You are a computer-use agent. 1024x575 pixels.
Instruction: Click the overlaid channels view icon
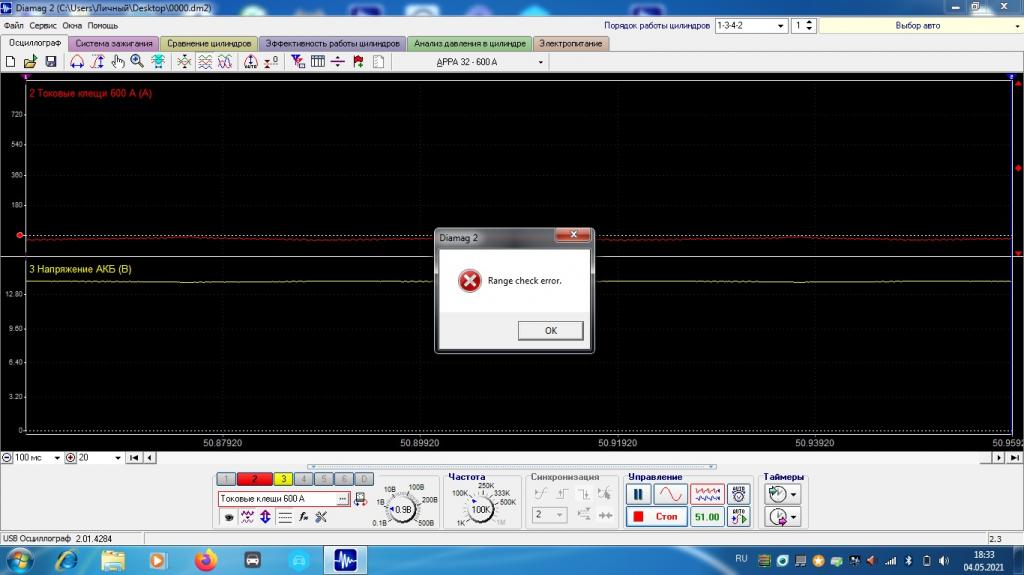185,62
